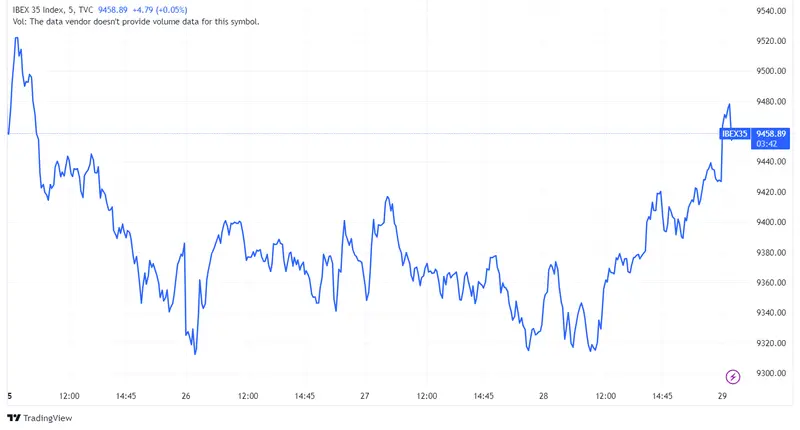Click the last 14:45 time label

click(662, 396)
